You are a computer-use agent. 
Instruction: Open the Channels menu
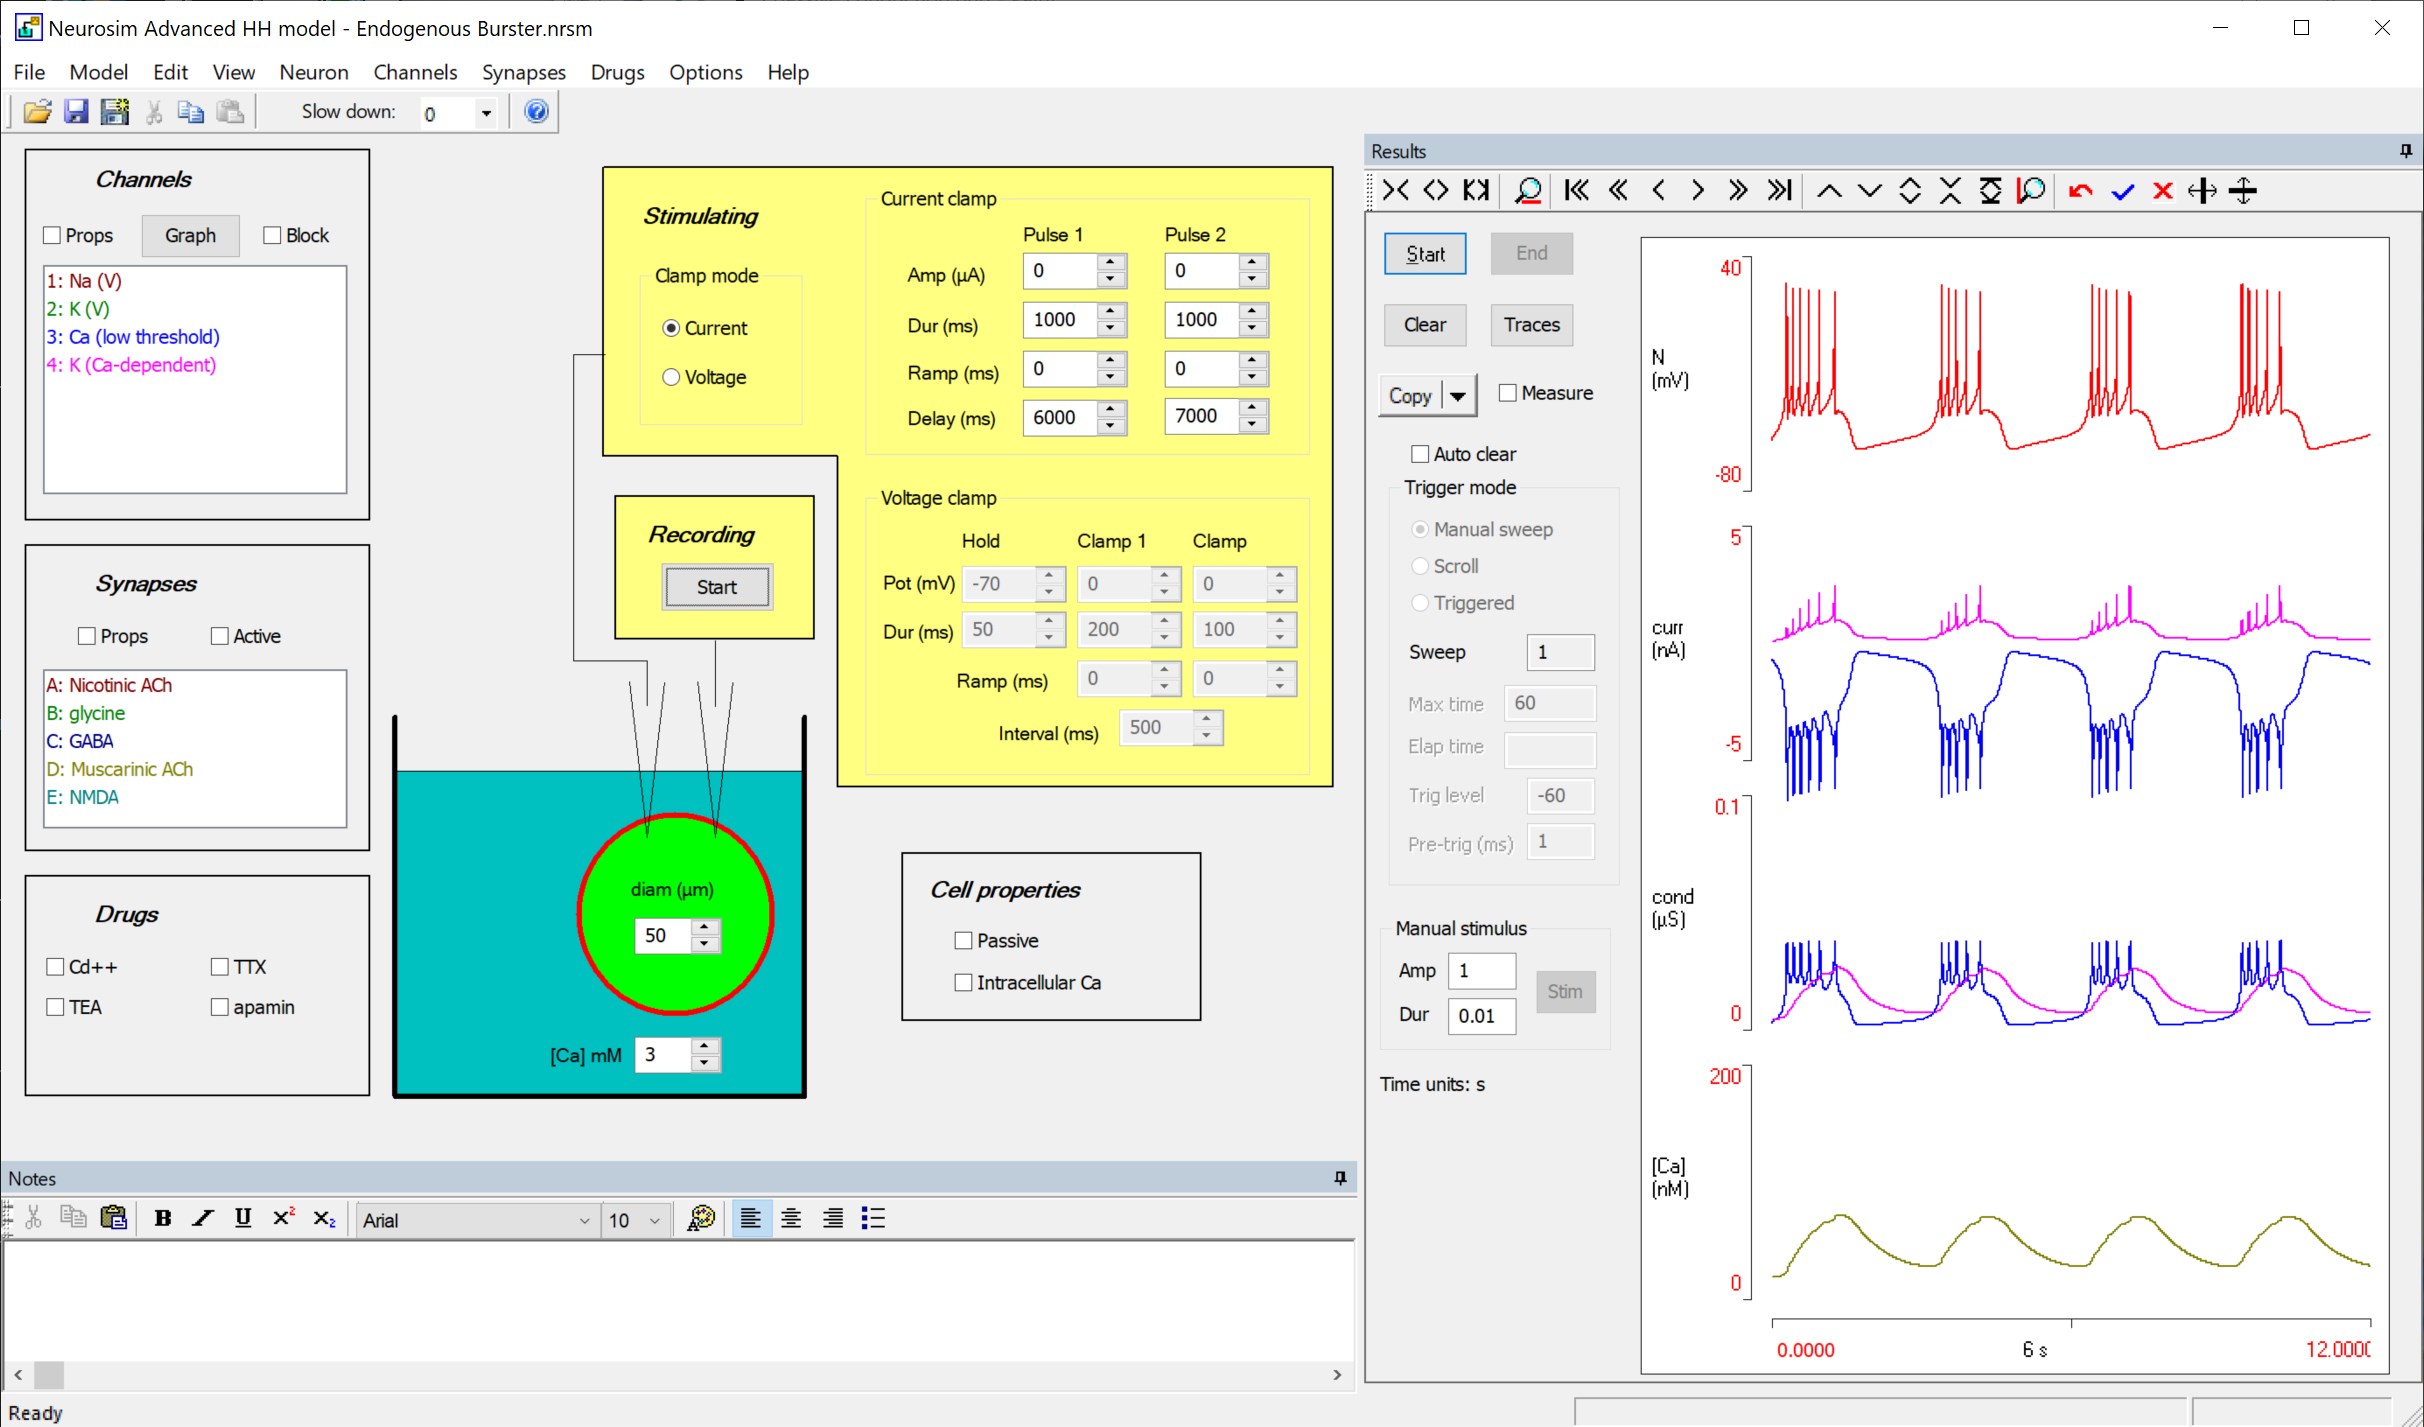[x=414, y=72]
